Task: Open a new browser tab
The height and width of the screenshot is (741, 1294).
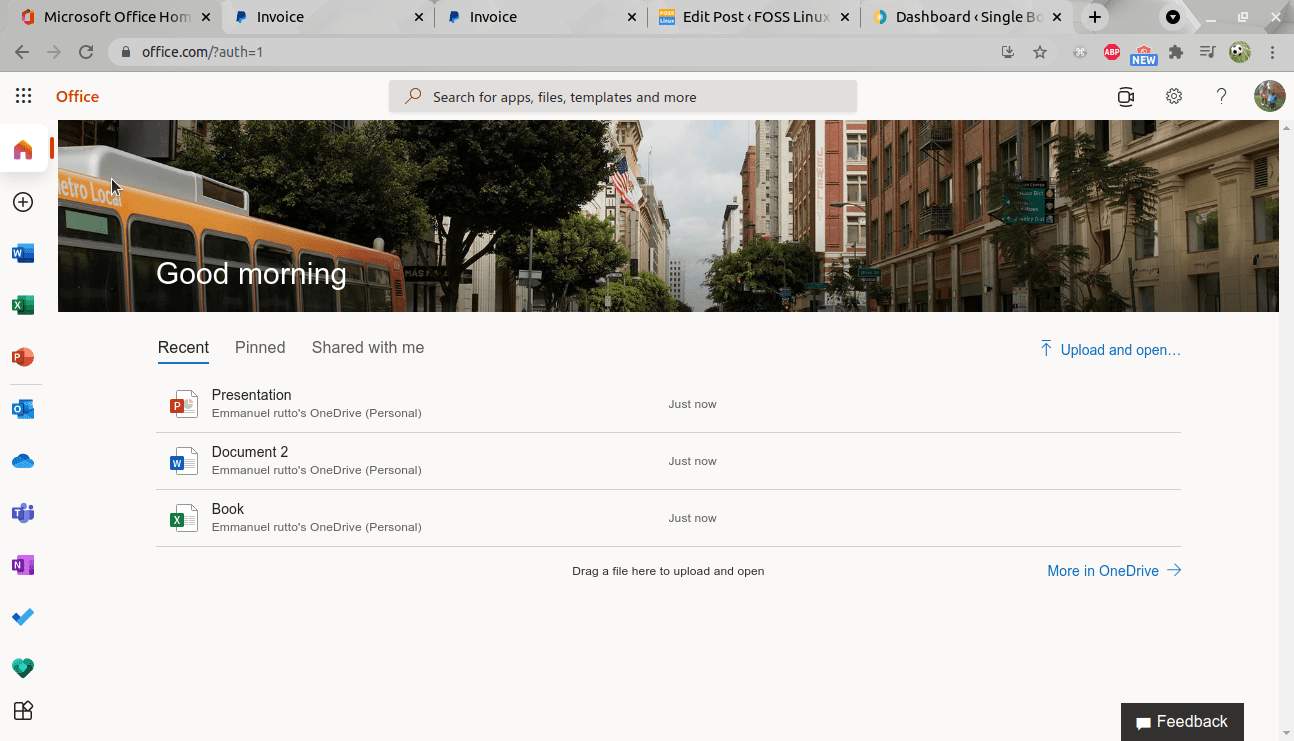Action: 1095,17
